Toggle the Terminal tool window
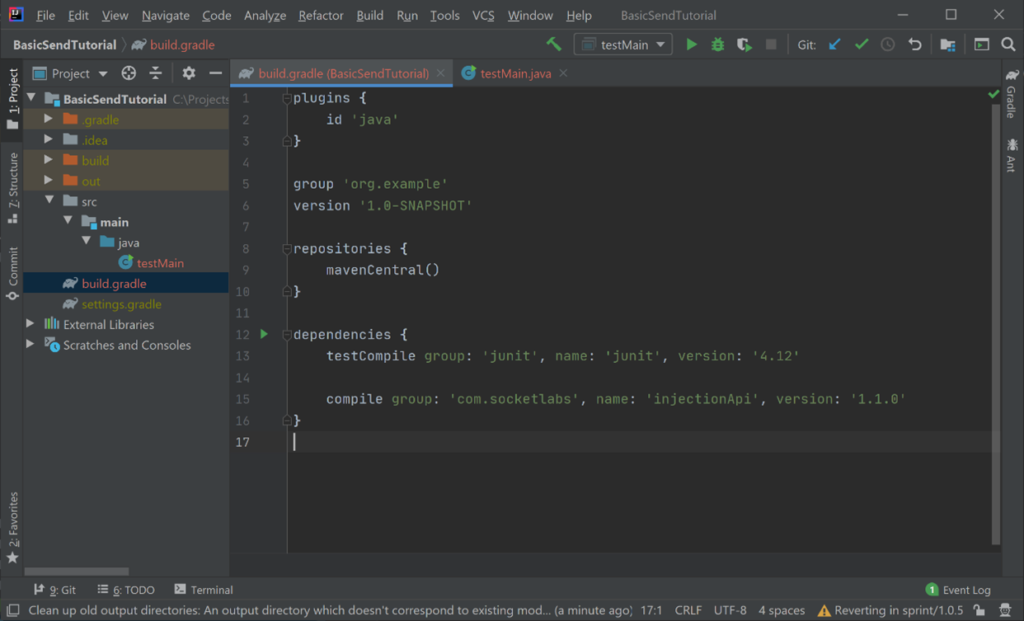The image size is (1024, 621). (204, 590)
